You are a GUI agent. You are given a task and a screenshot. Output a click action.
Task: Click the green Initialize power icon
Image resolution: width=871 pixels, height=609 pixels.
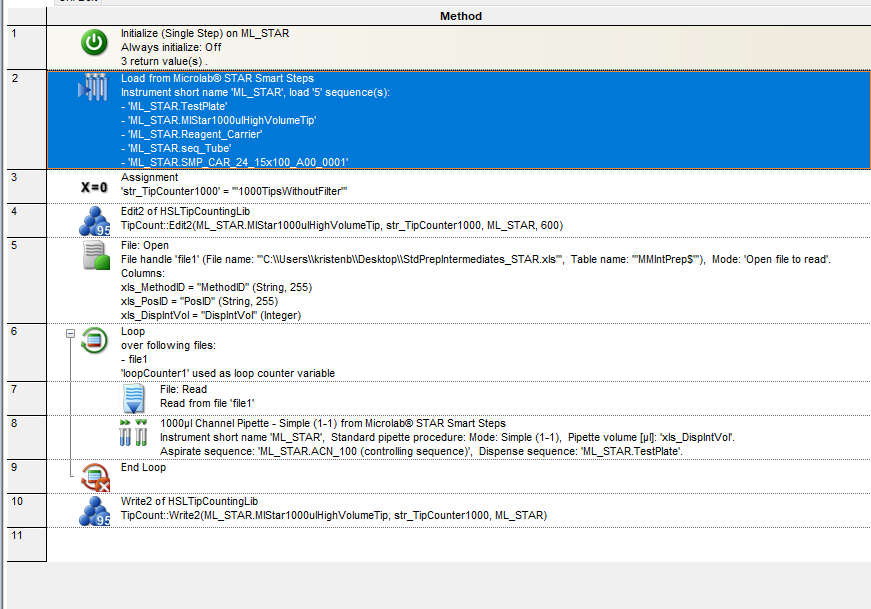(94, 42)
